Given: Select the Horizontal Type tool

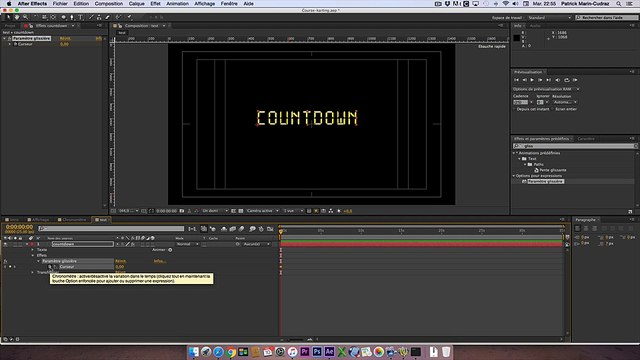Looking at the screenshot, I should tap(80, 17).
